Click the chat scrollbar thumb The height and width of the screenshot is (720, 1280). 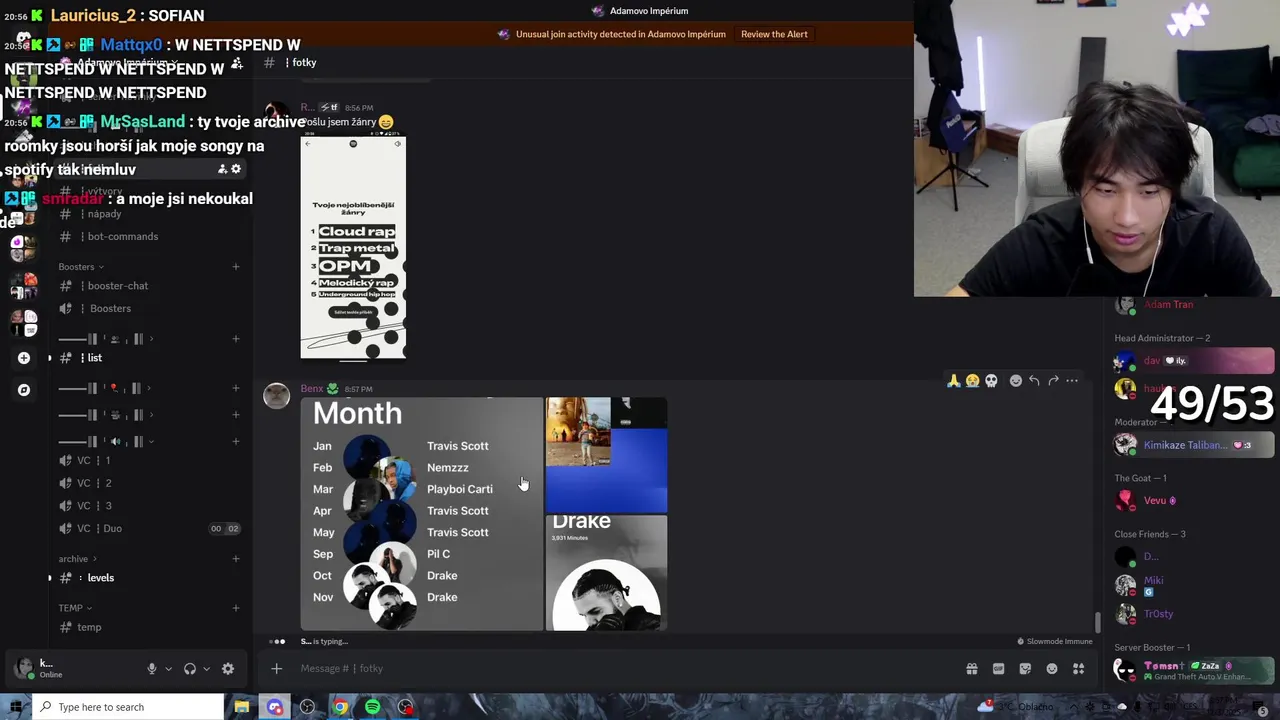coord(1098,622)
